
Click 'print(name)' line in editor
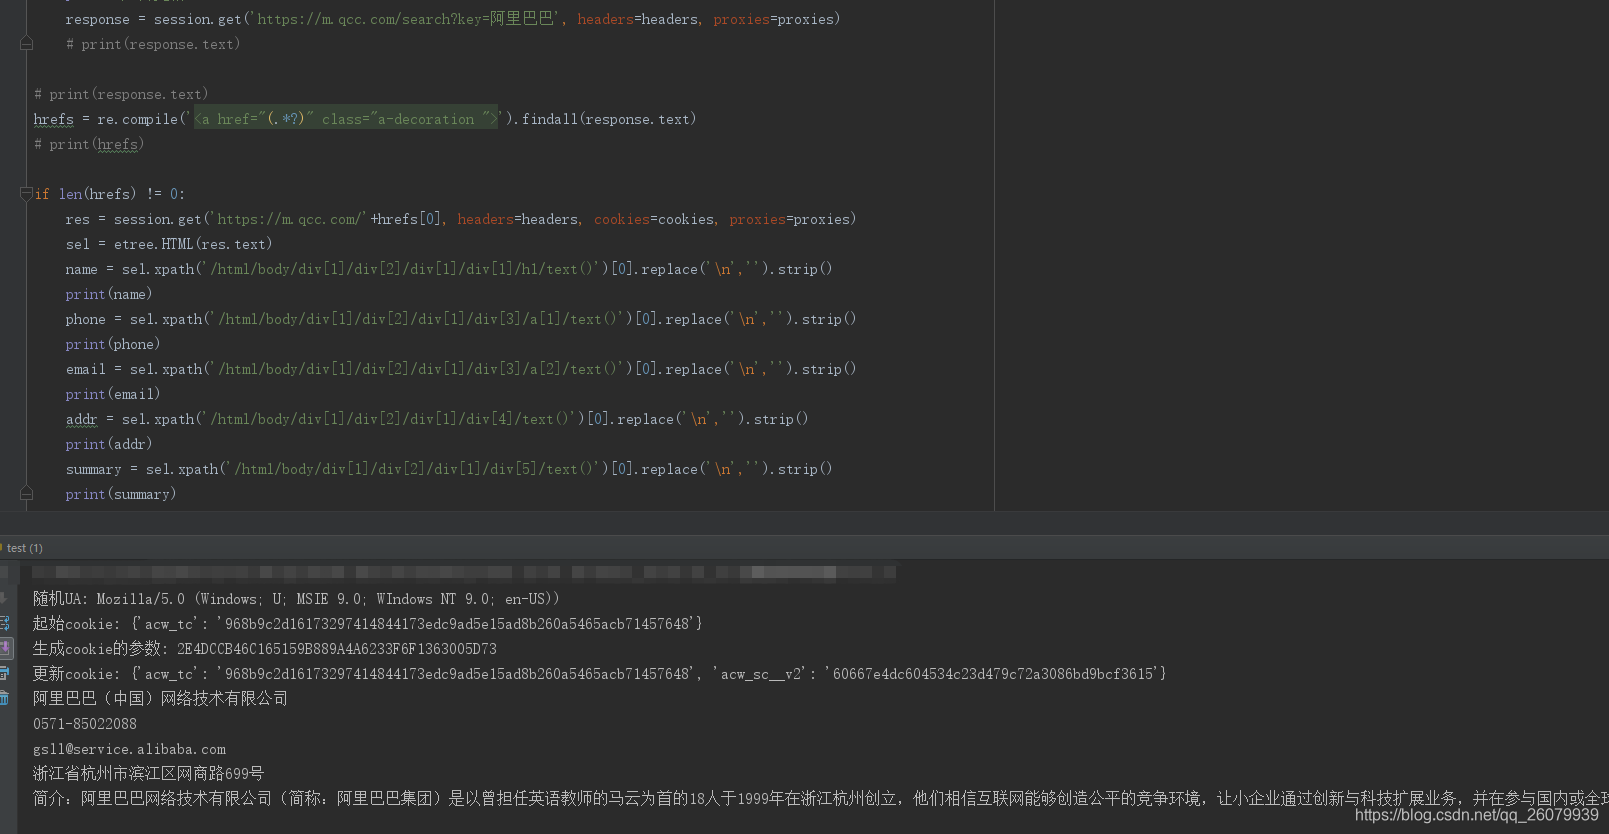tap(109, 294)
